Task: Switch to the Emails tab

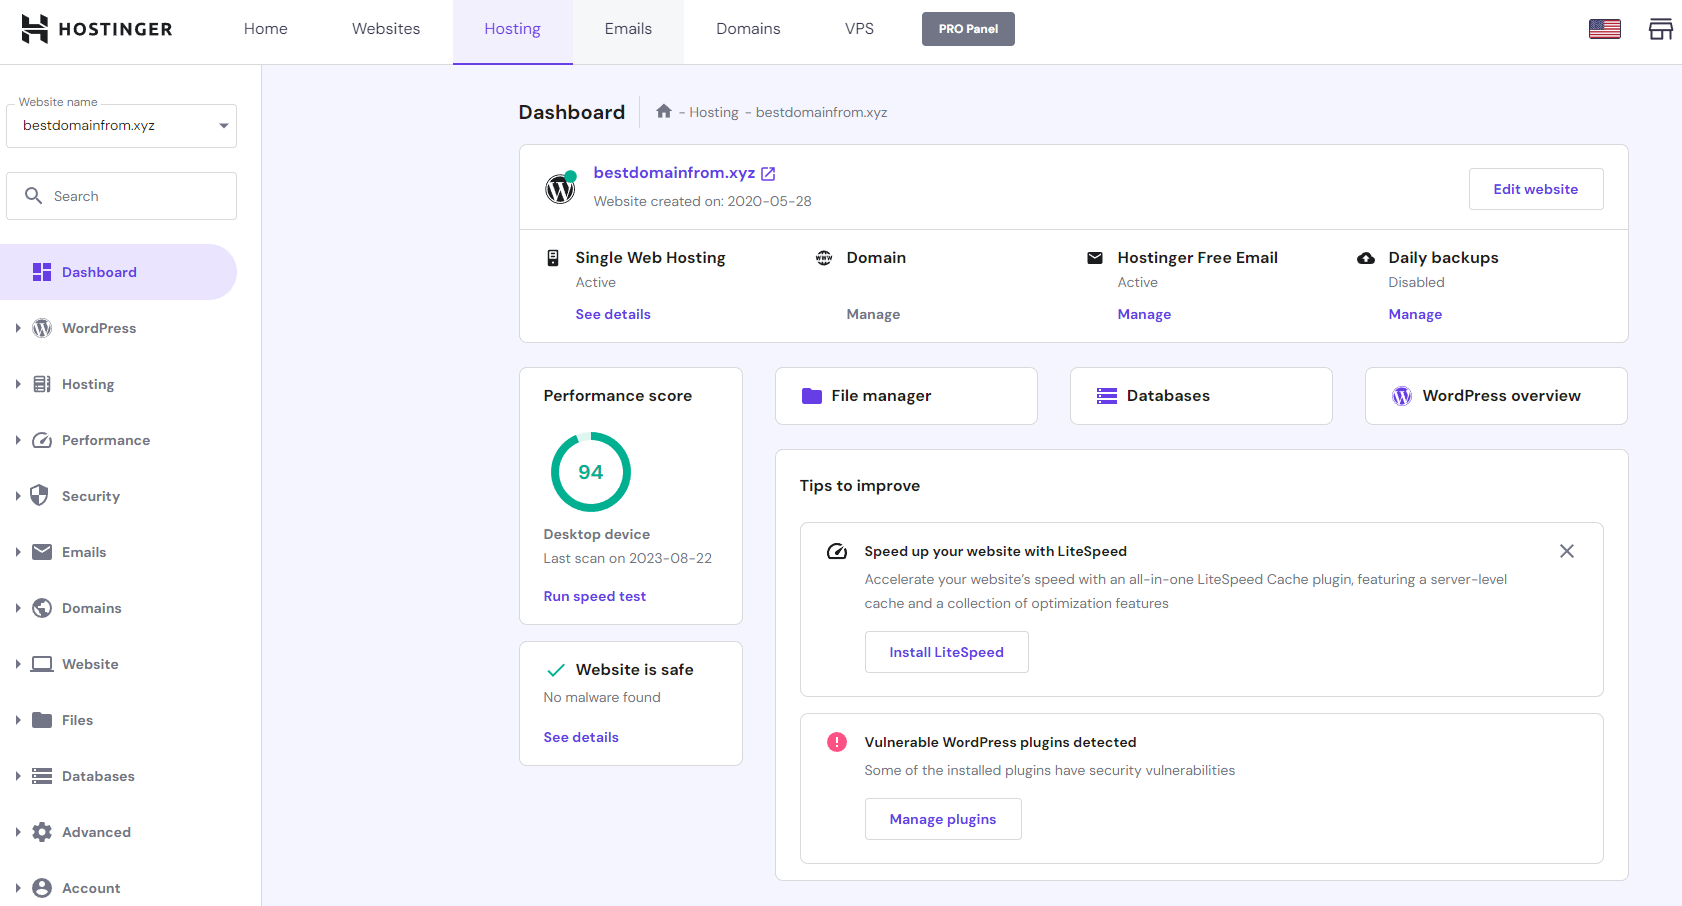Action: pos(628,28)
